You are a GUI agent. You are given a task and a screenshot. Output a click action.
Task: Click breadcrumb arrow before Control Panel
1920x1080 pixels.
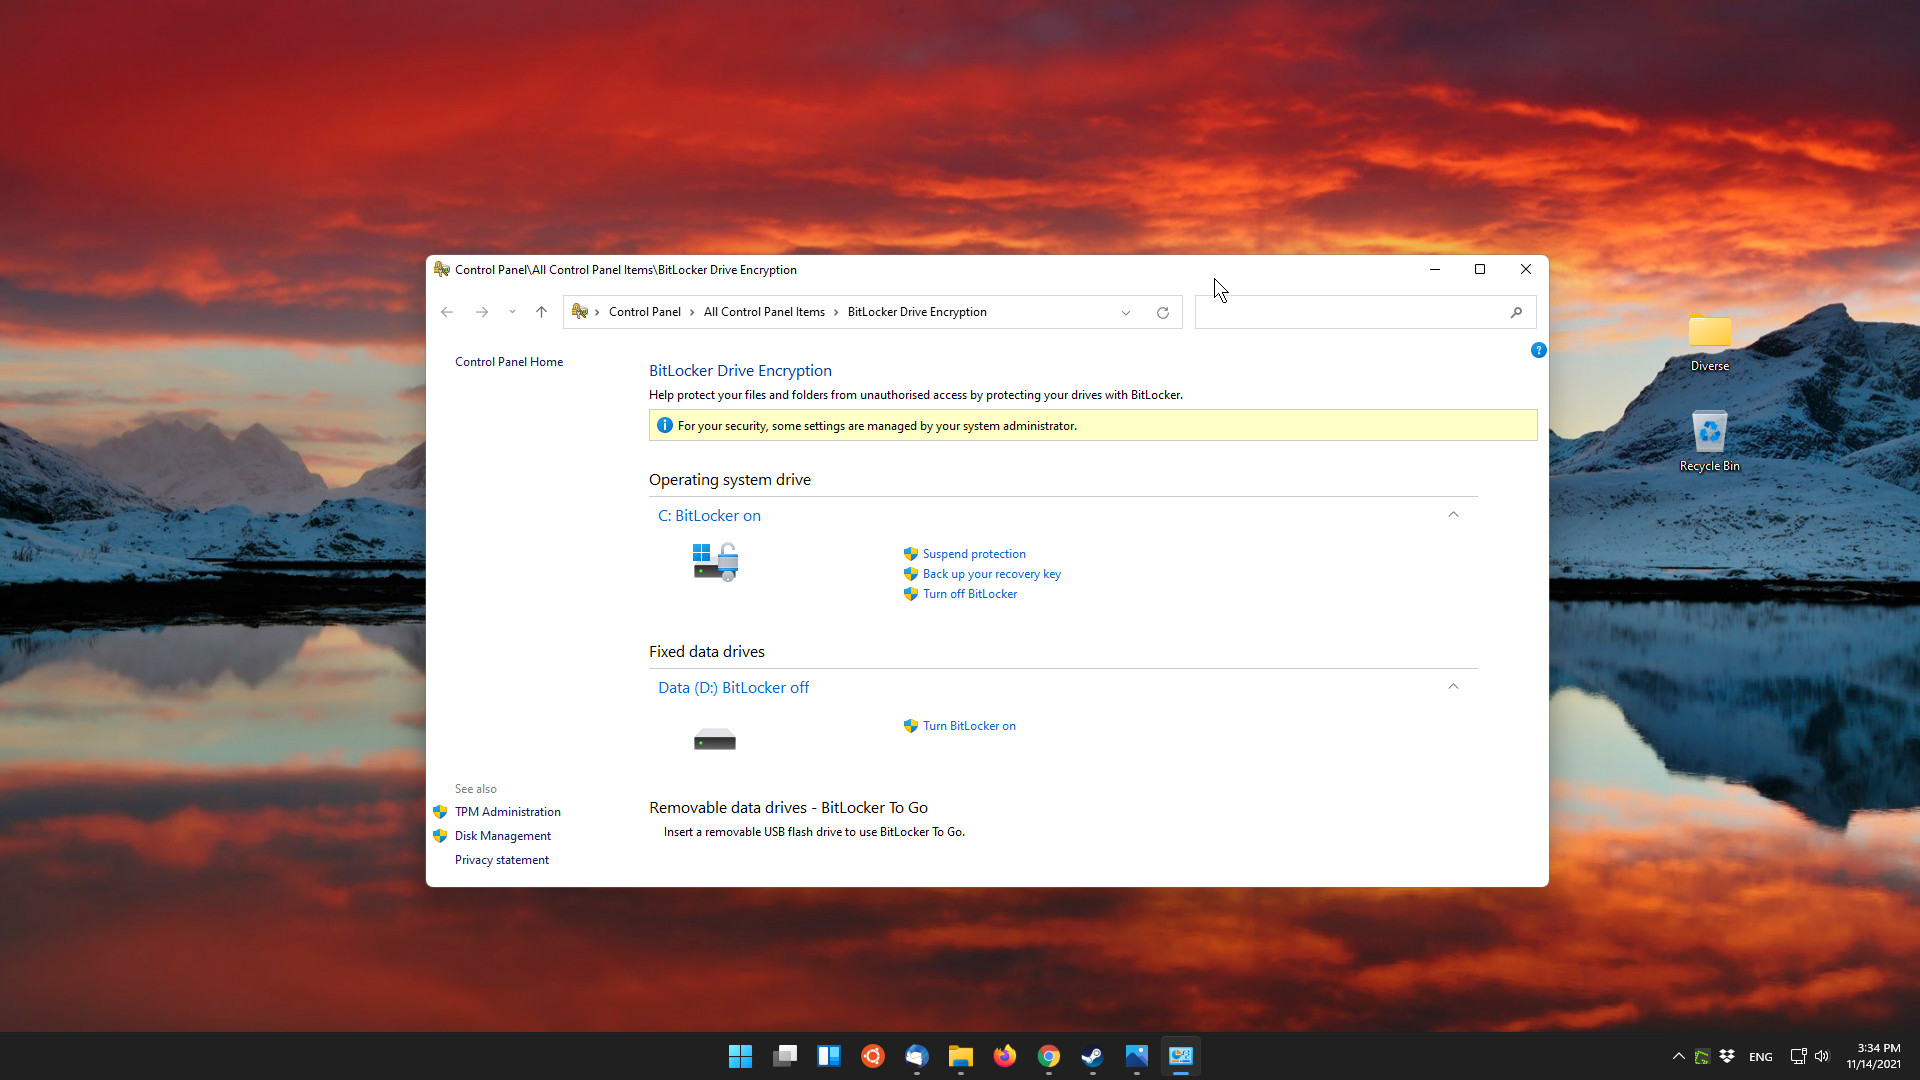597,312
